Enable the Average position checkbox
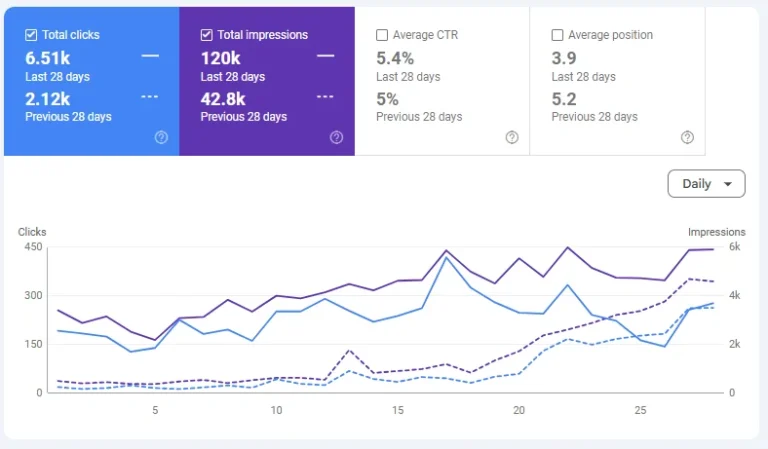 pyautogui.click(x=557, y=35)
